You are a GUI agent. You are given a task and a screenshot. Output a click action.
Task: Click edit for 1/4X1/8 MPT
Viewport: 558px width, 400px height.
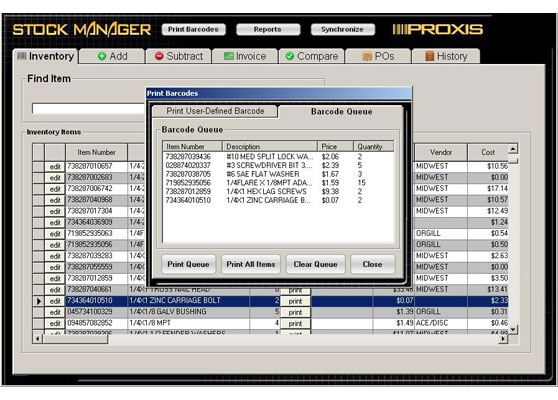pos(55,323)
